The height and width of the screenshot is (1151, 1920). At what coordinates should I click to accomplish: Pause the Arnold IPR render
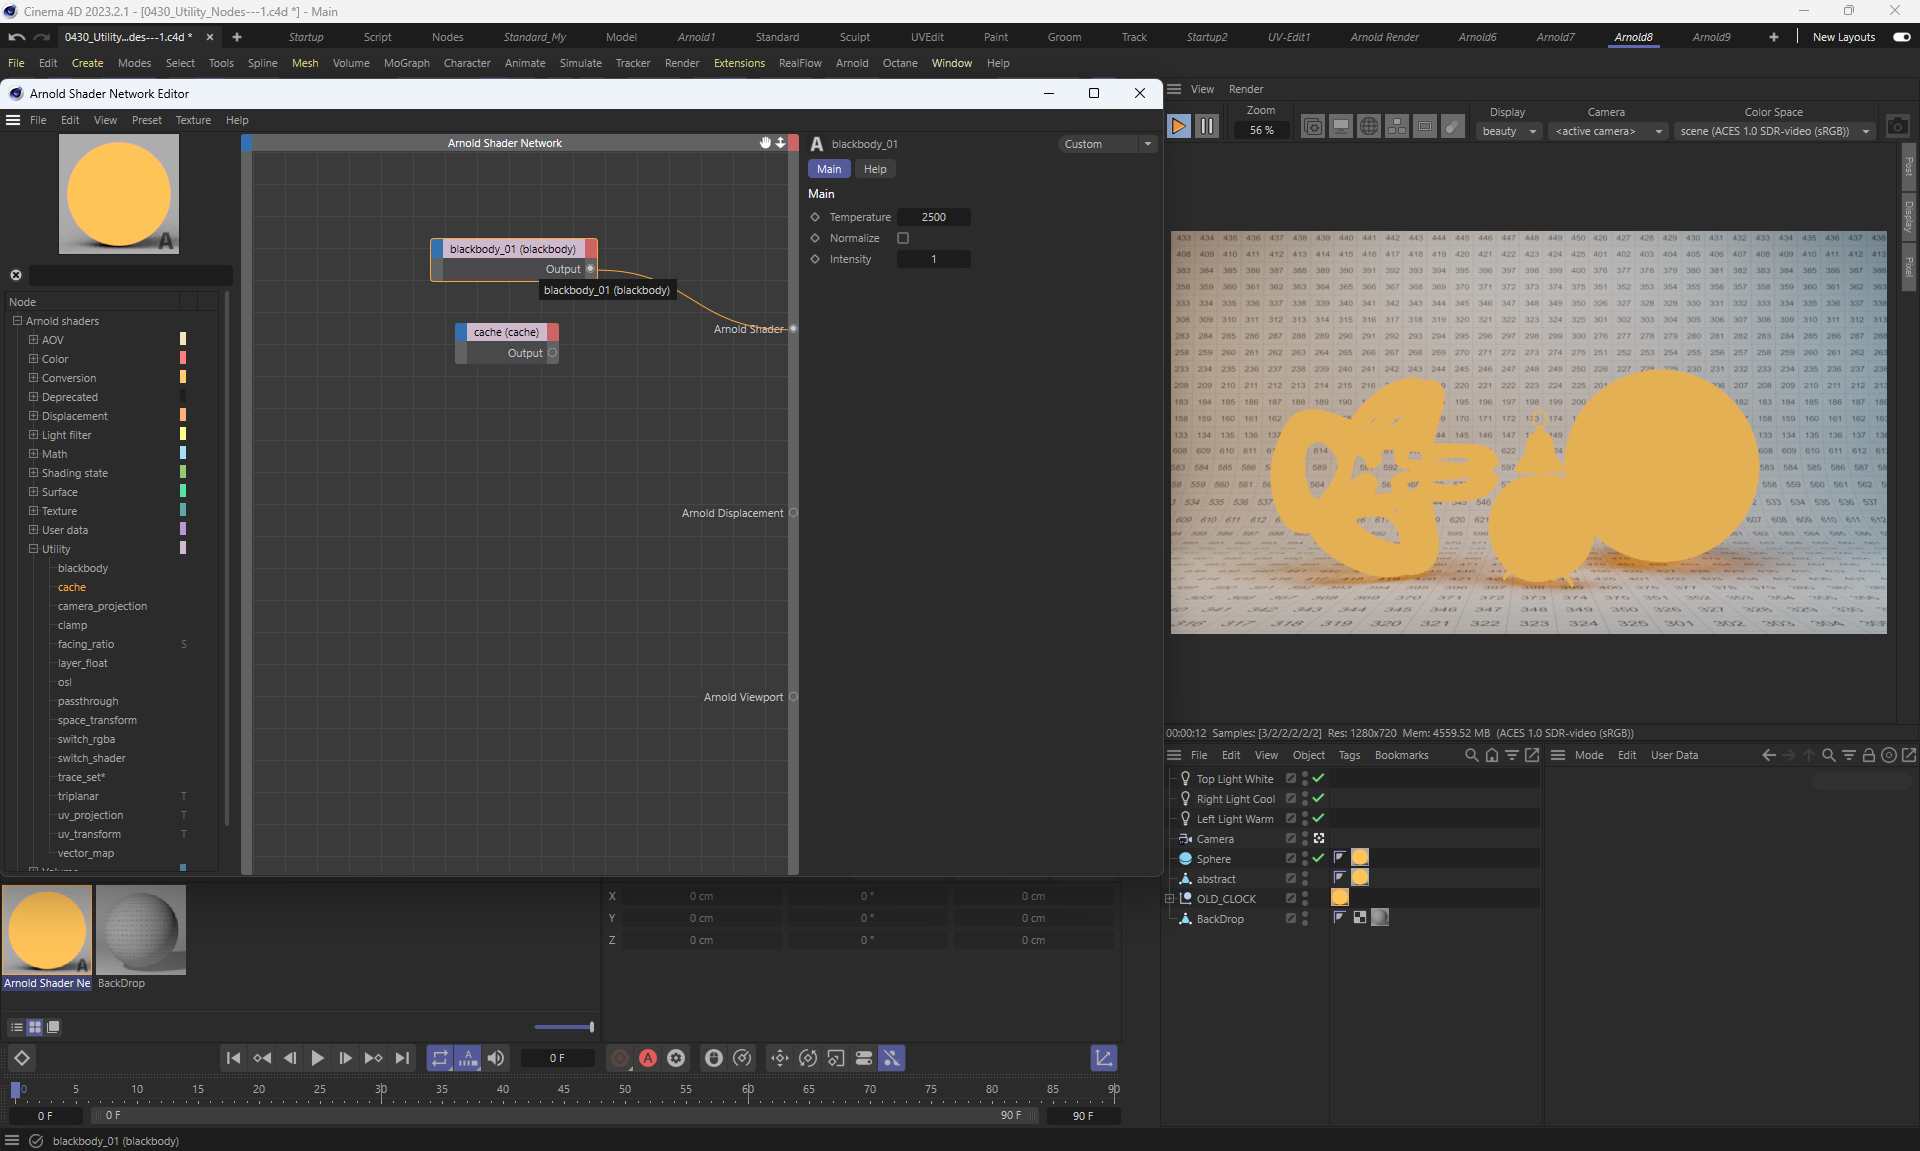pyautogui.click(x=1207, y=127)
